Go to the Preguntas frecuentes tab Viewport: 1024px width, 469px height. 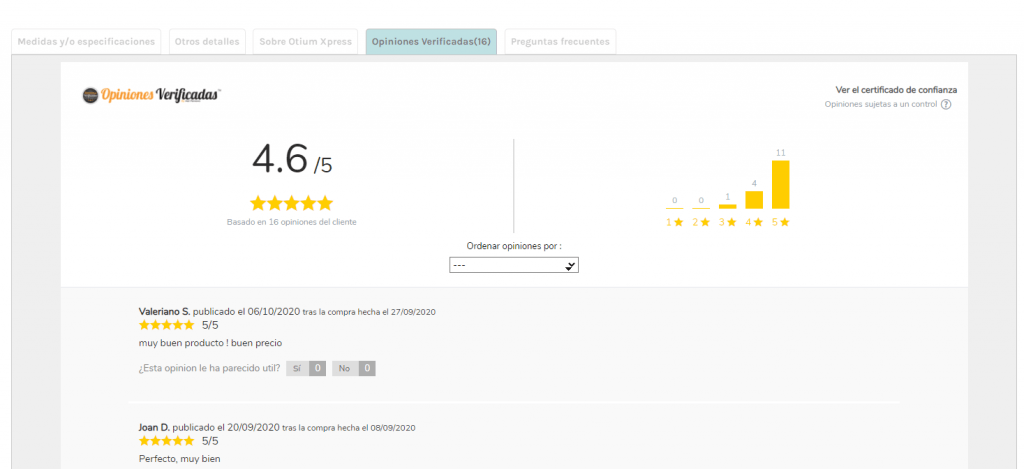(x=560, y=41)
